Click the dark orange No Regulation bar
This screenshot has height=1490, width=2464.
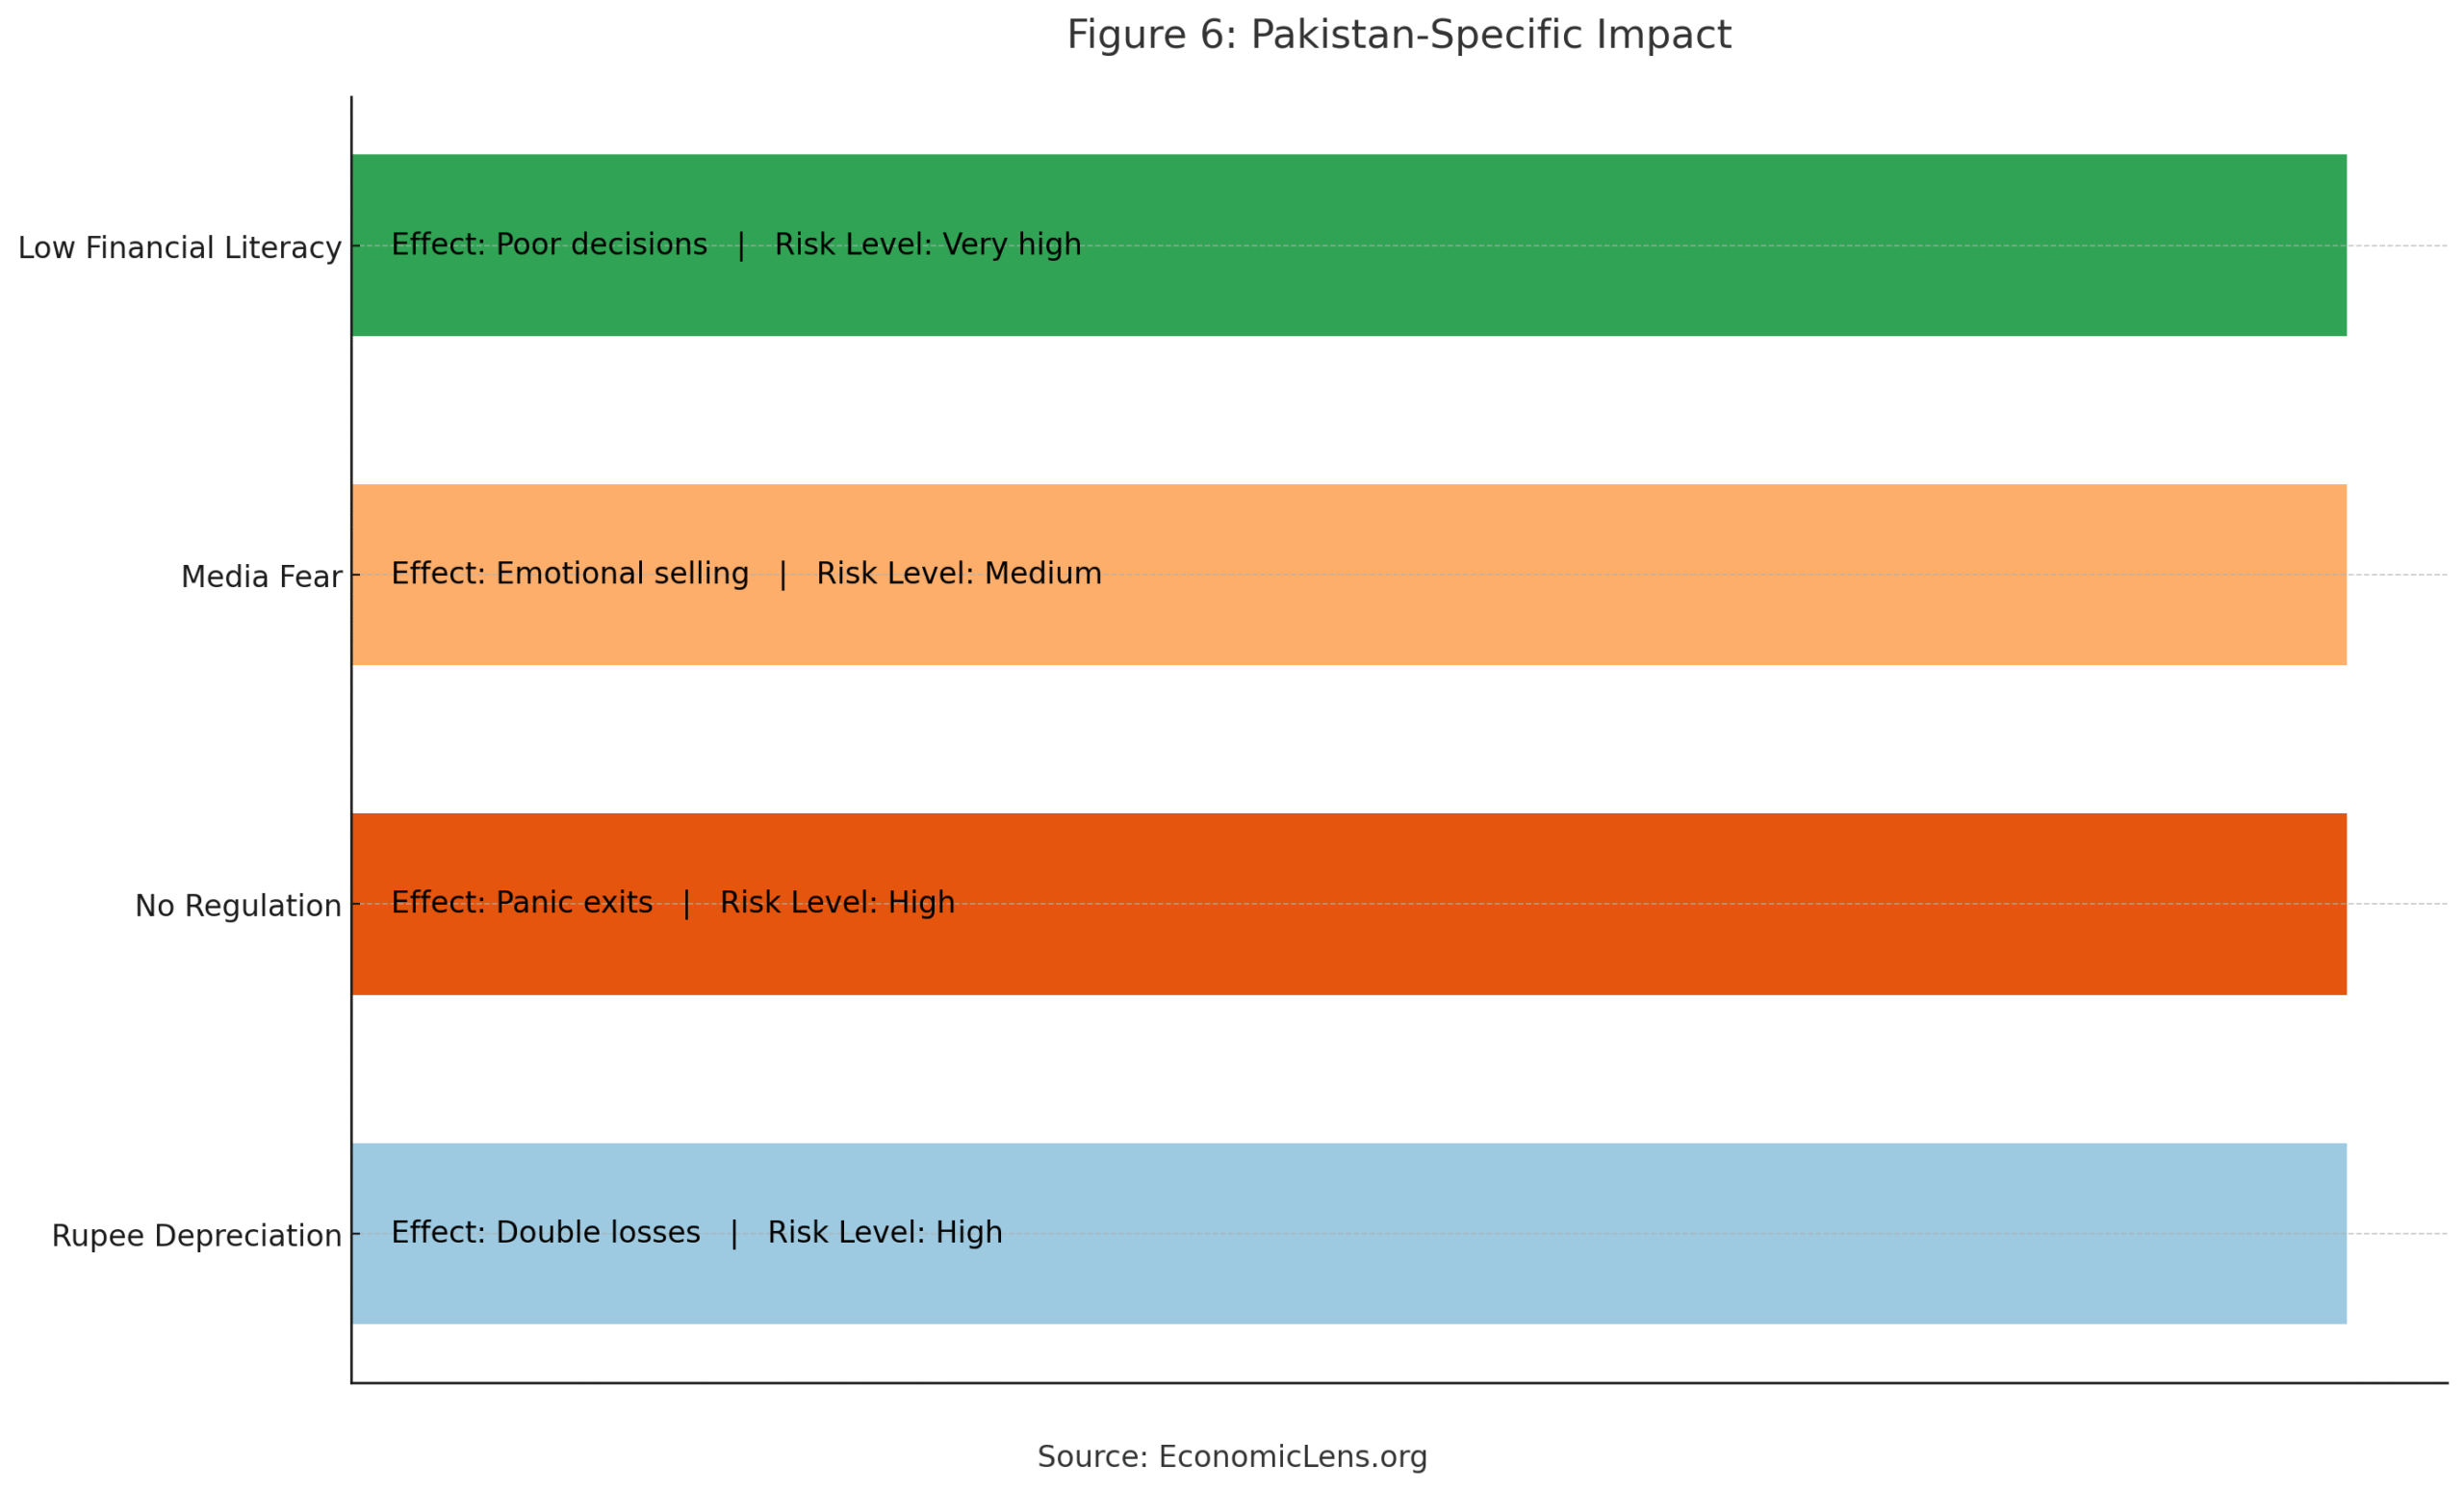1600,950
